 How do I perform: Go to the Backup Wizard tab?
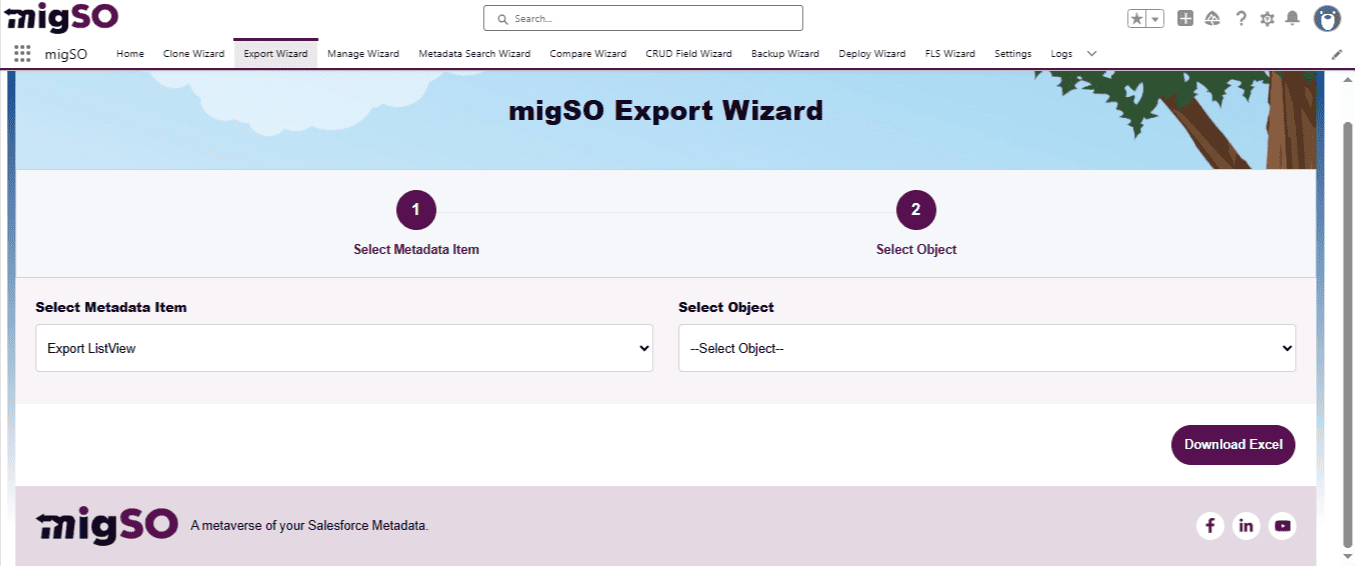pos(785,54)
